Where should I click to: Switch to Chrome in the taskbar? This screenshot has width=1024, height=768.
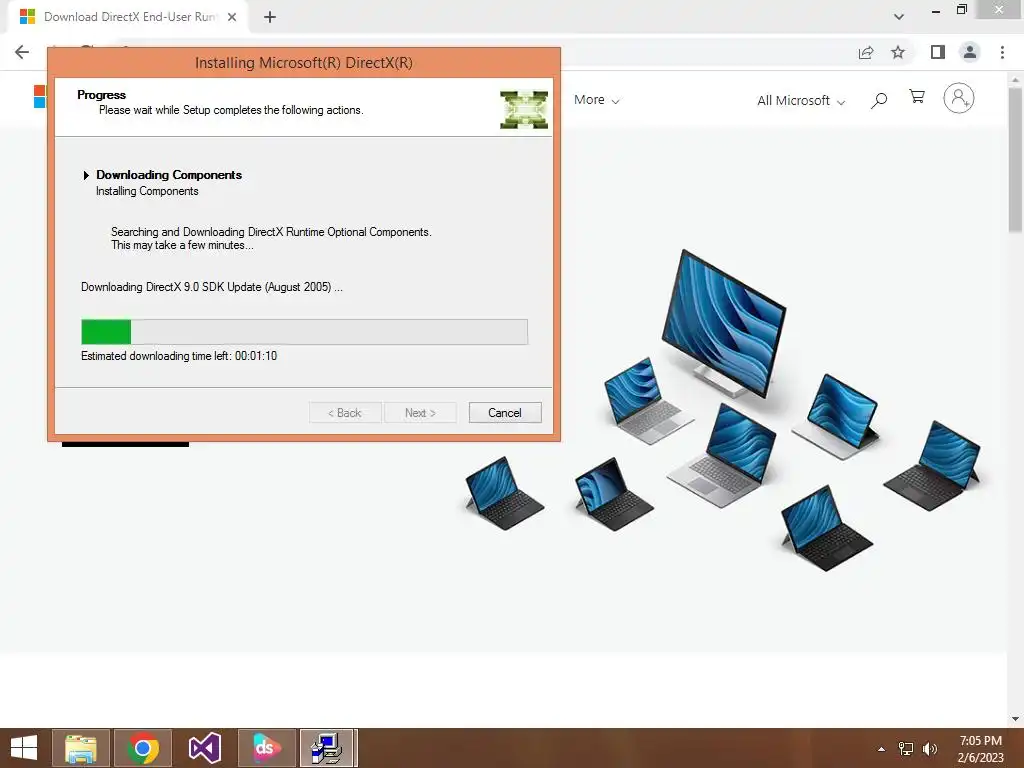click(x=143, y=748)
